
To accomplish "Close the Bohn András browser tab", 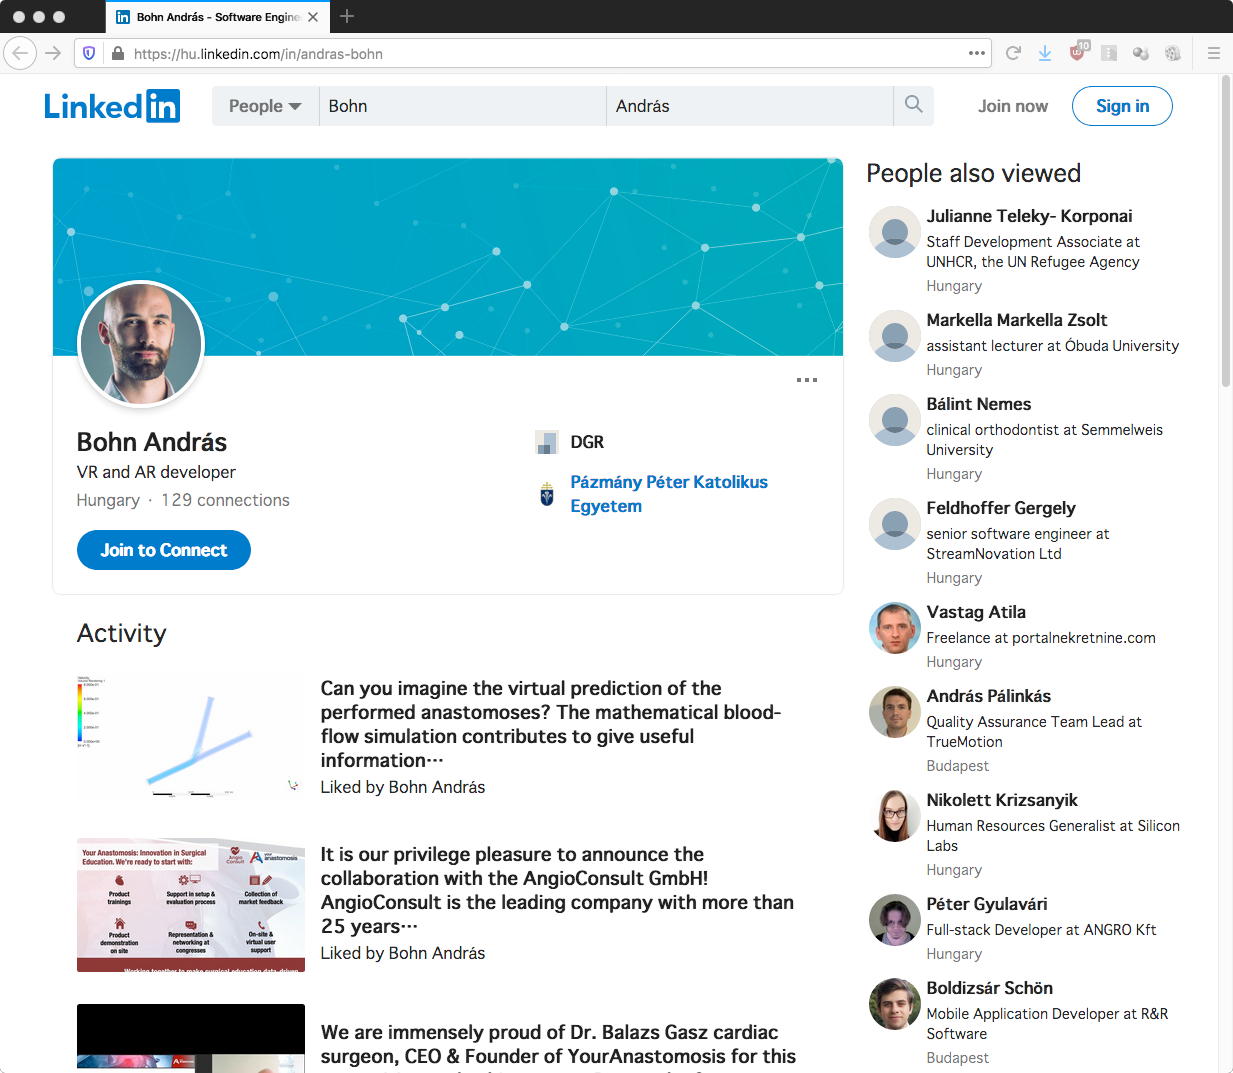I will [x=313, y=17].
